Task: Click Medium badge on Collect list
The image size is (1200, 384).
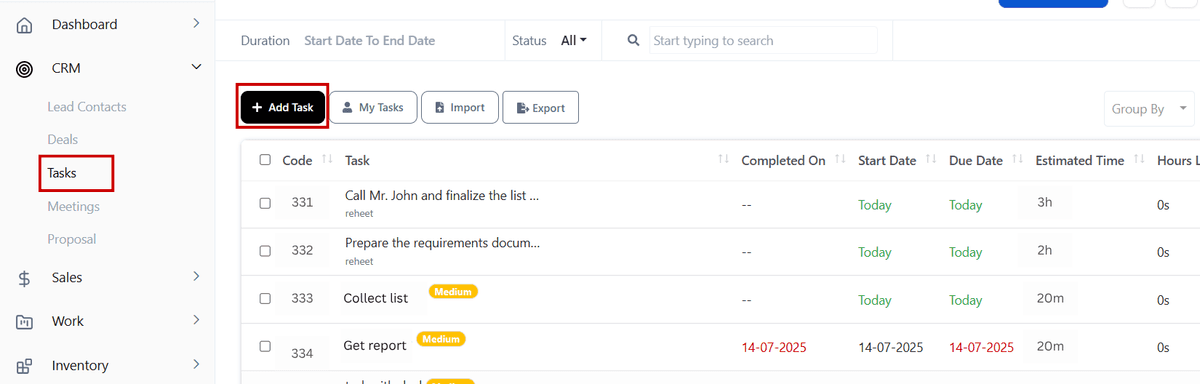Action: (x=453, y=292)
